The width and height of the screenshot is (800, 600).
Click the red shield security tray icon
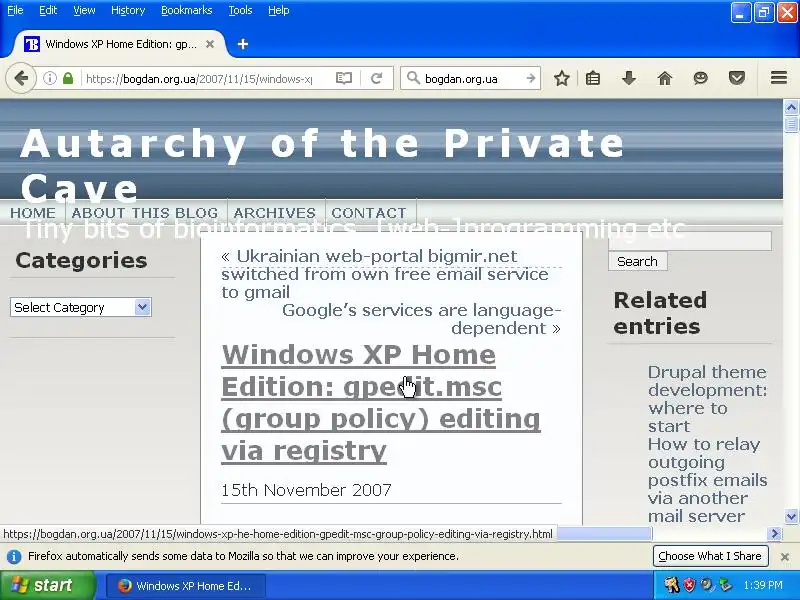689,585
